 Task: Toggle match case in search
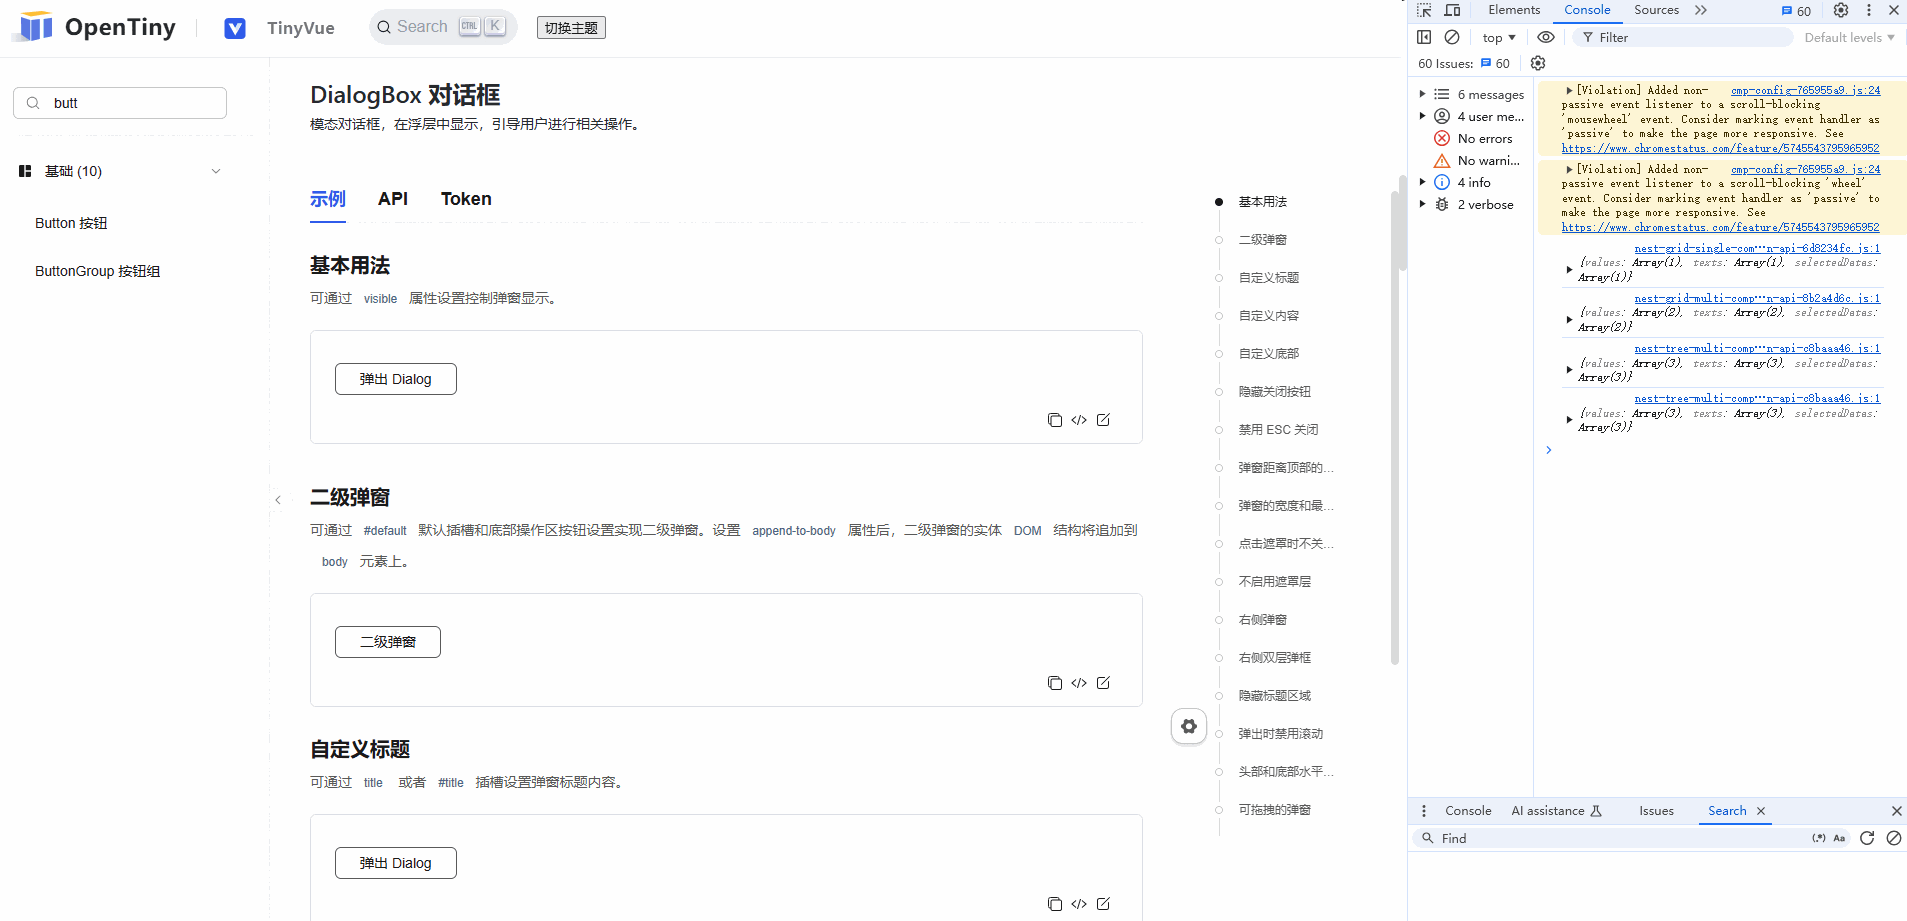pos(1839,838)
